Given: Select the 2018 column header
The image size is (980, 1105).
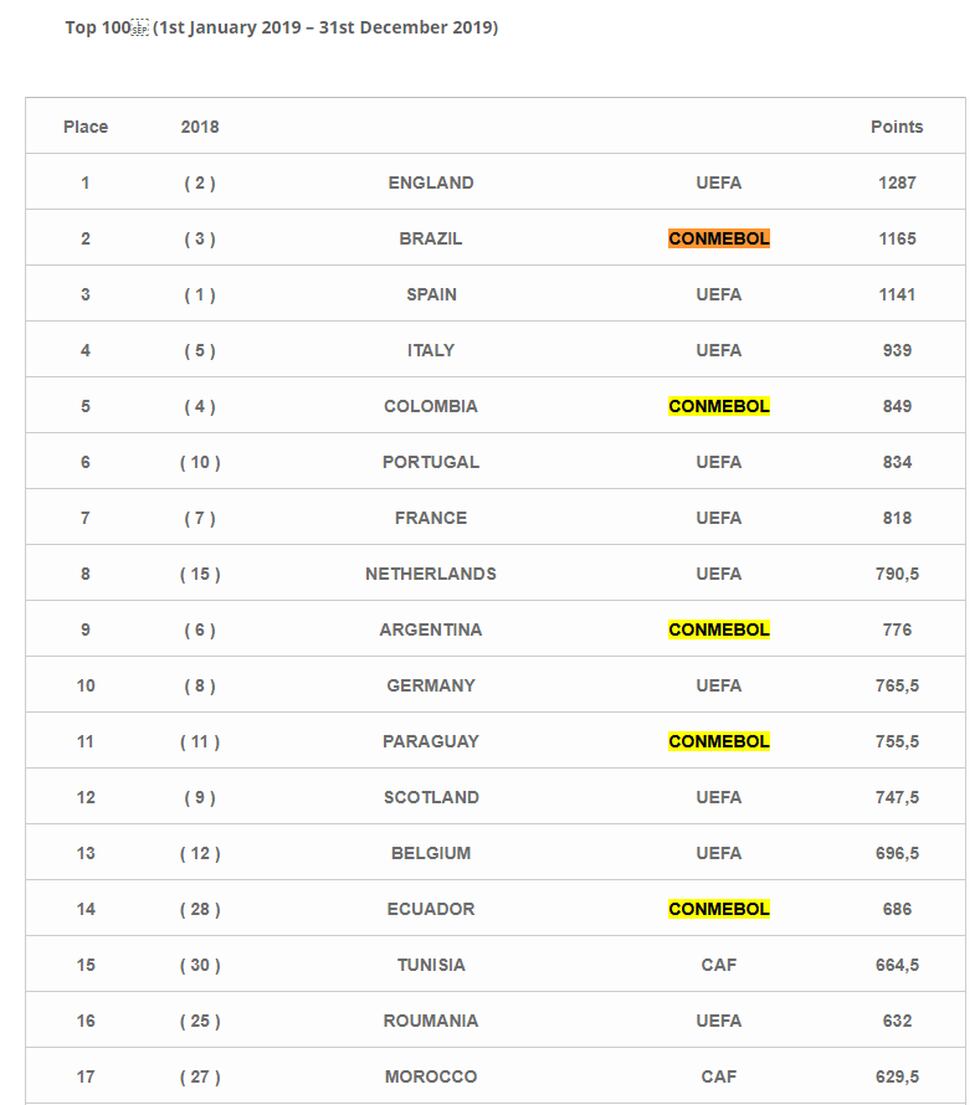Looking at the screenshot, I should click(x=200, y=127).
